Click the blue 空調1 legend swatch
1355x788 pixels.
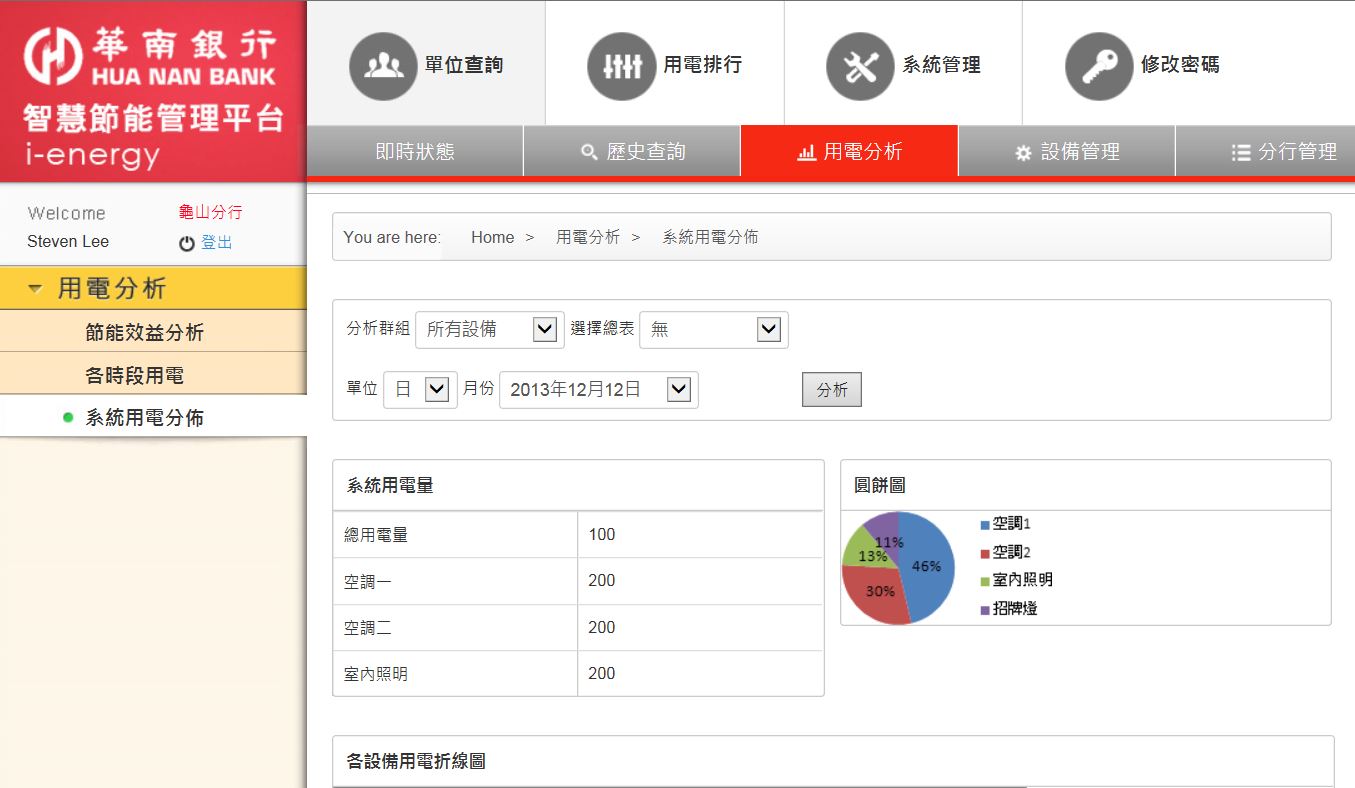tap(985, 524)
